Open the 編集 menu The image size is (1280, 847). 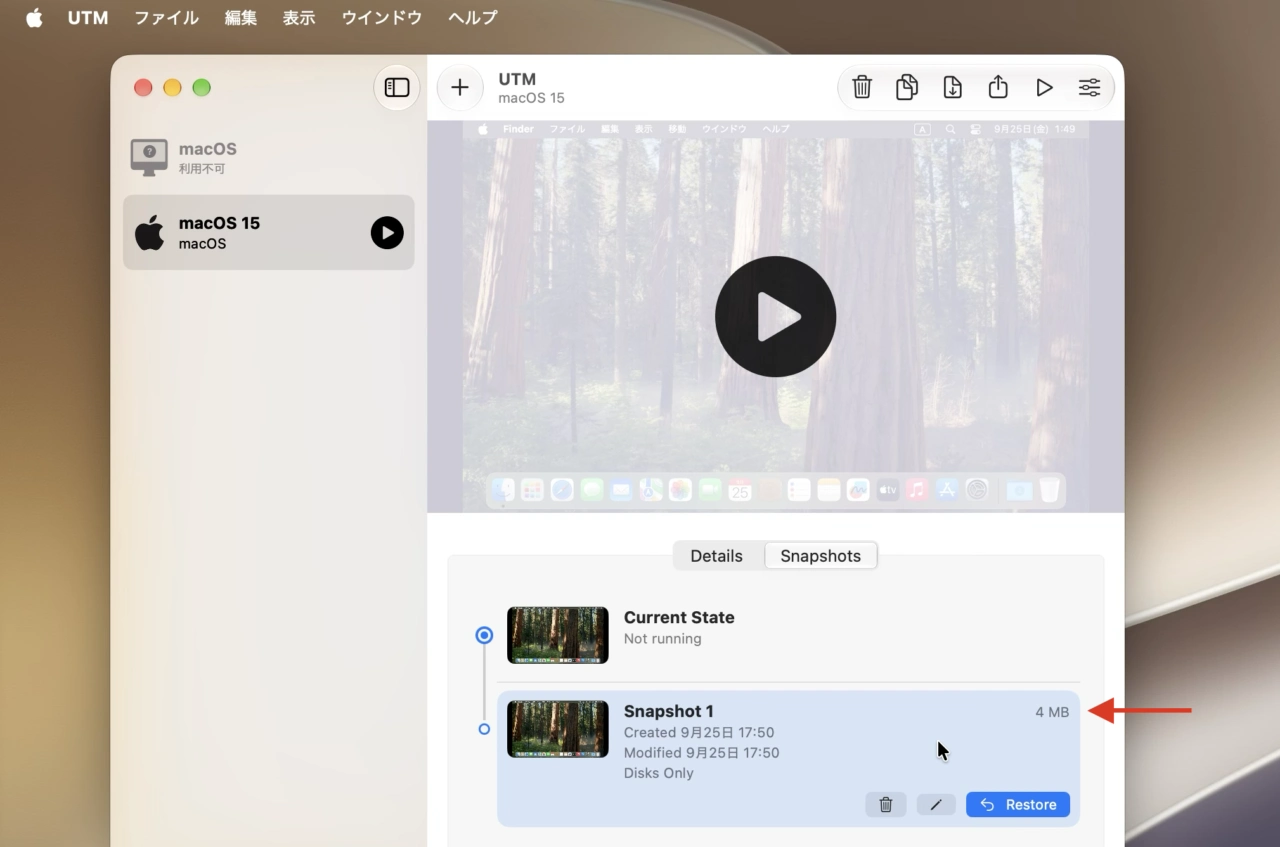click(241, 18)
